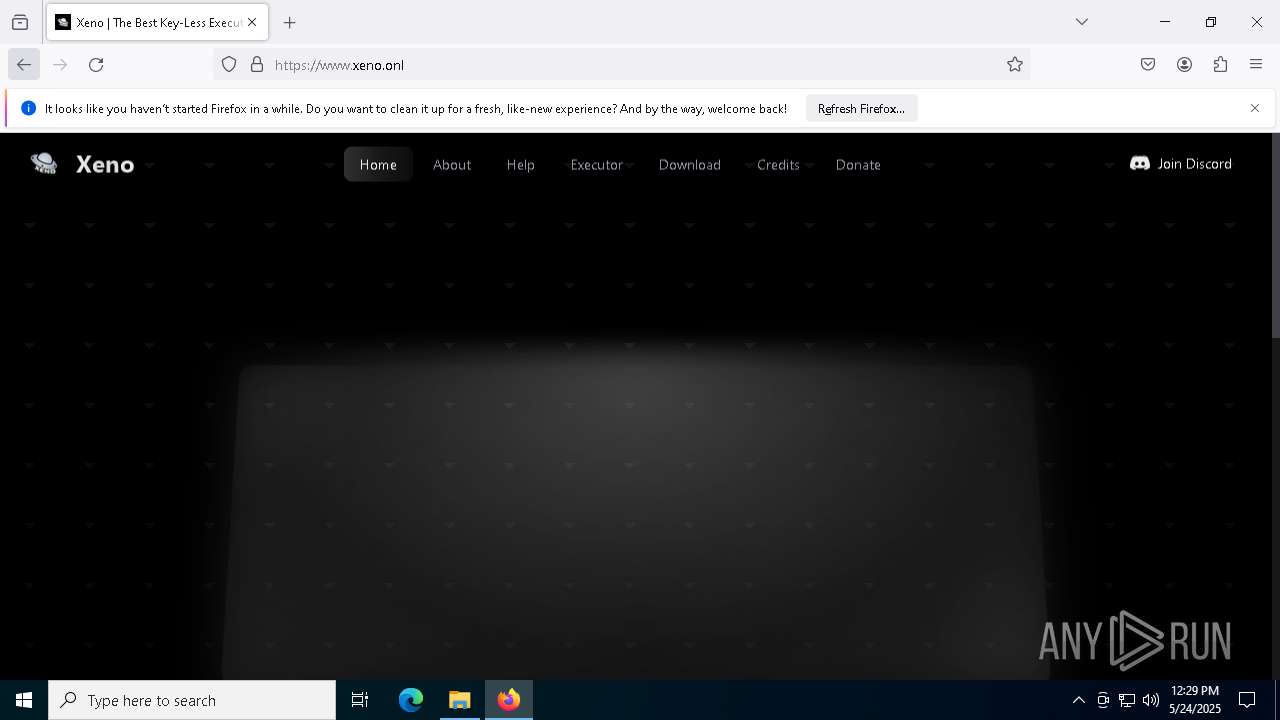Click the Firefox back arrow button
The width and height of the screenshot is (1280, 720).
(x=24, y=65)
